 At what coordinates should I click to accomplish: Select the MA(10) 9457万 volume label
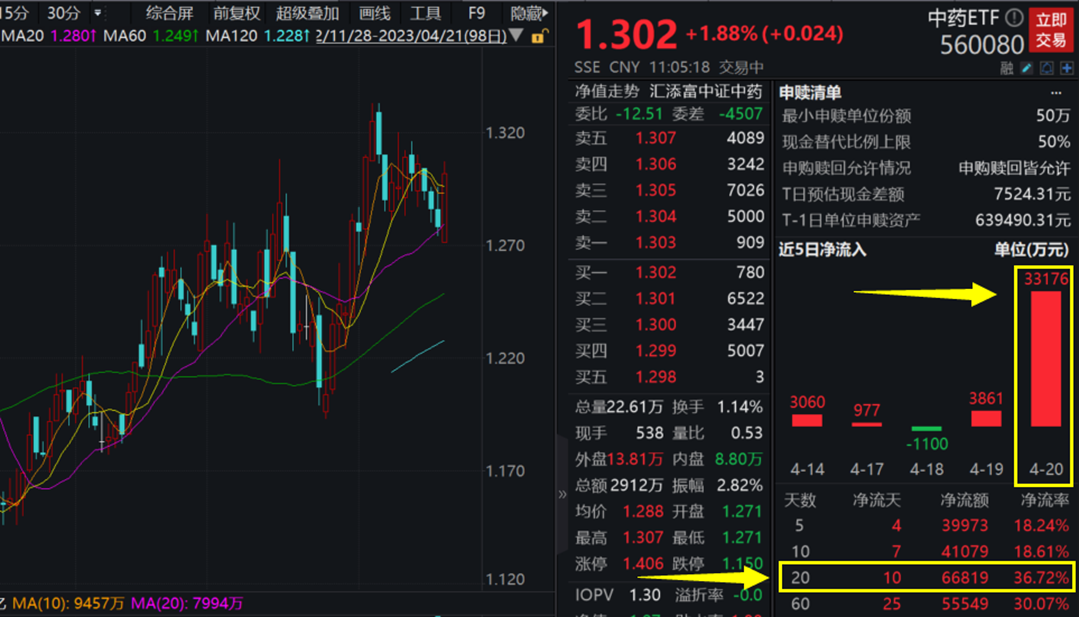pos(67,603)
